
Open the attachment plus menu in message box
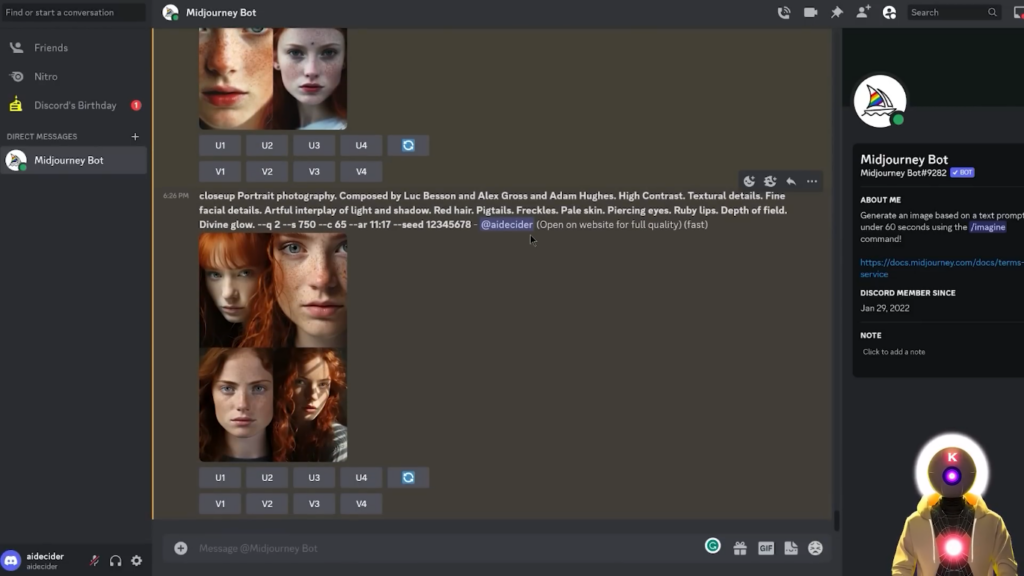coord(181,548)
